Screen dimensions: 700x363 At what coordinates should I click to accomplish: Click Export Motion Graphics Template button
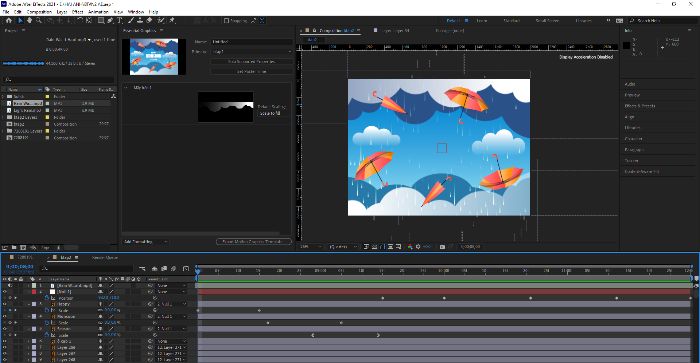(254, 242)
